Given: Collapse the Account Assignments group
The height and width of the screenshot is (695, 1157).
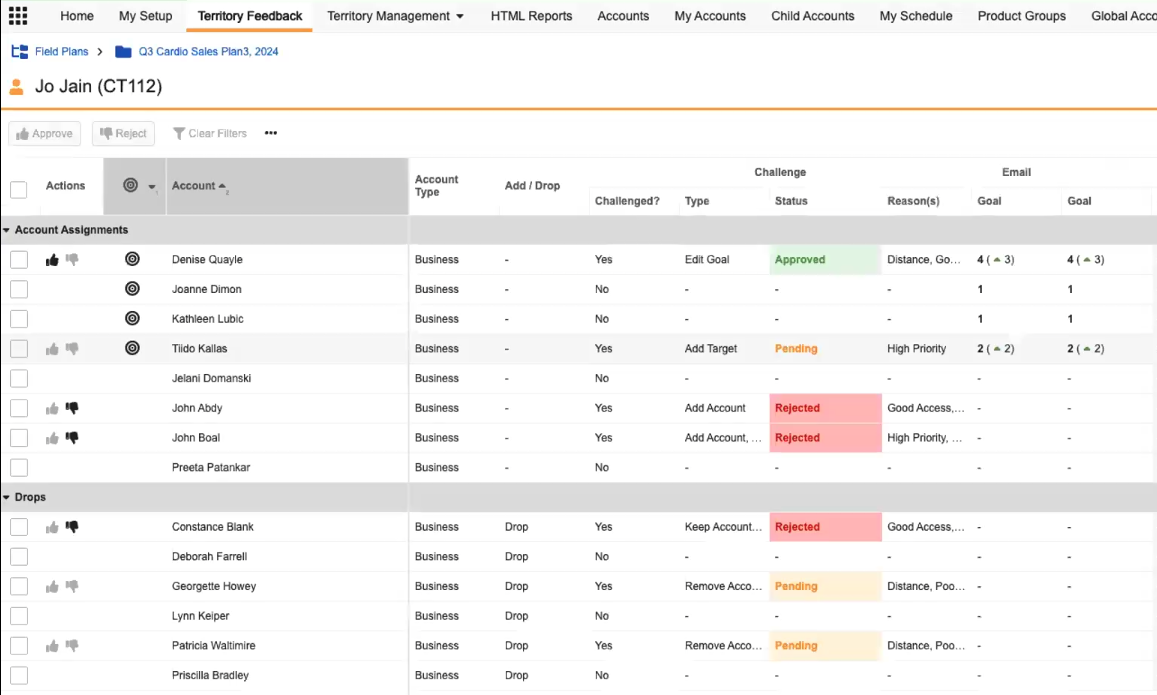Looking at the screenshot, I should [x=7, y=230].
